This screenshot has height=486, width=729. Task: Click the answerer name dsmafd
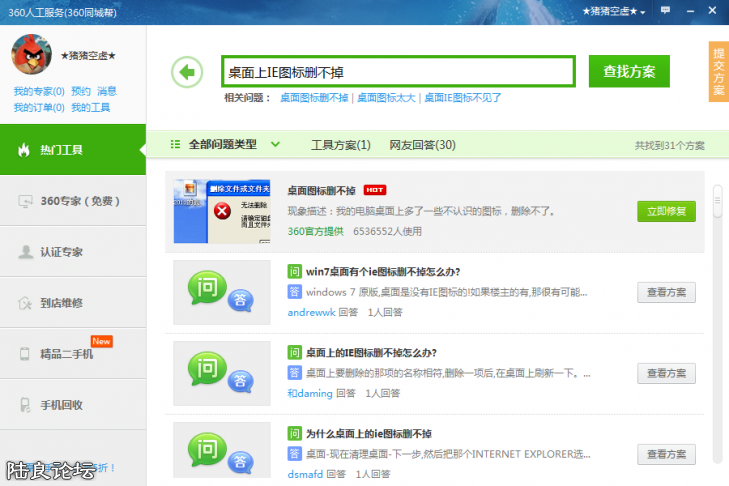point(305,474)
